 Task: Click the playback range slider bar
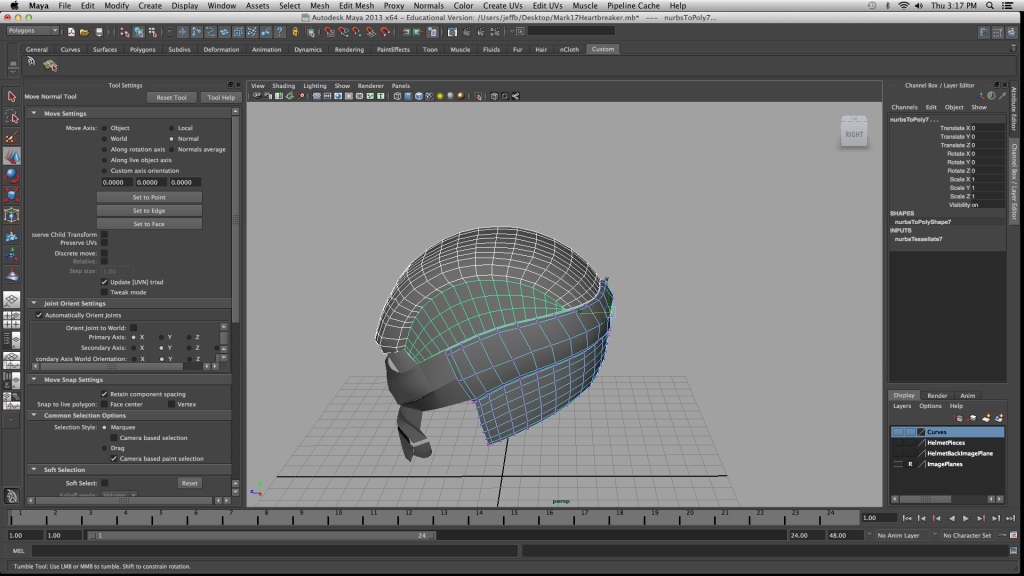[x=261, y=536]
